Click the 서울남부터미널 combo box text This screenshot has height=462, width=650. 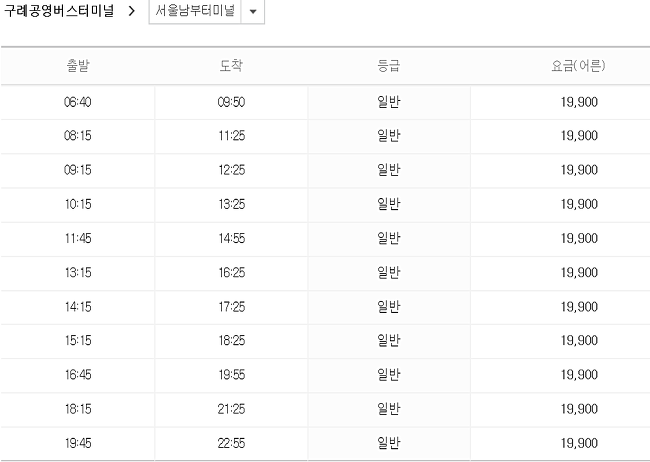[195, 11]
